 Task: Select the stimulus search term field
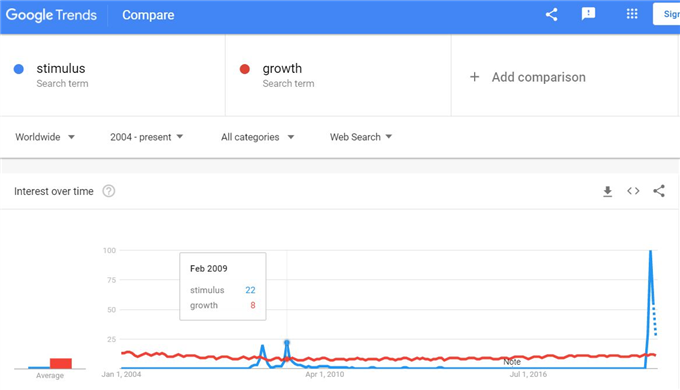[x=113, y=75]
